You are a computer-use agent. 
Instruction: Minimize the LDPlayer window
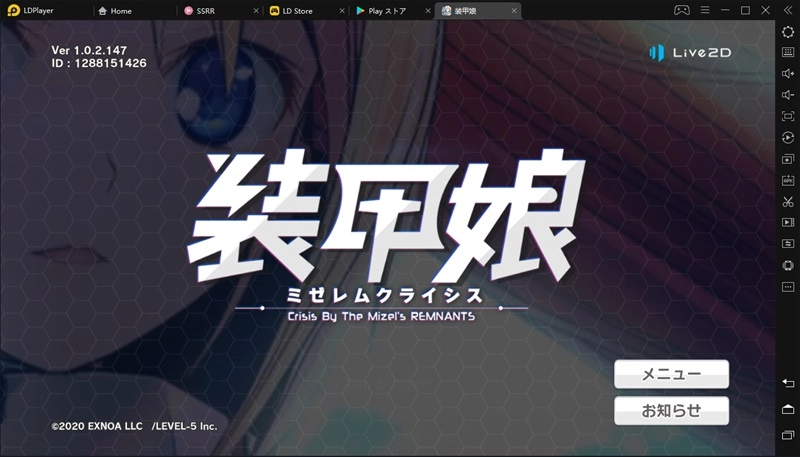point(725,10)
